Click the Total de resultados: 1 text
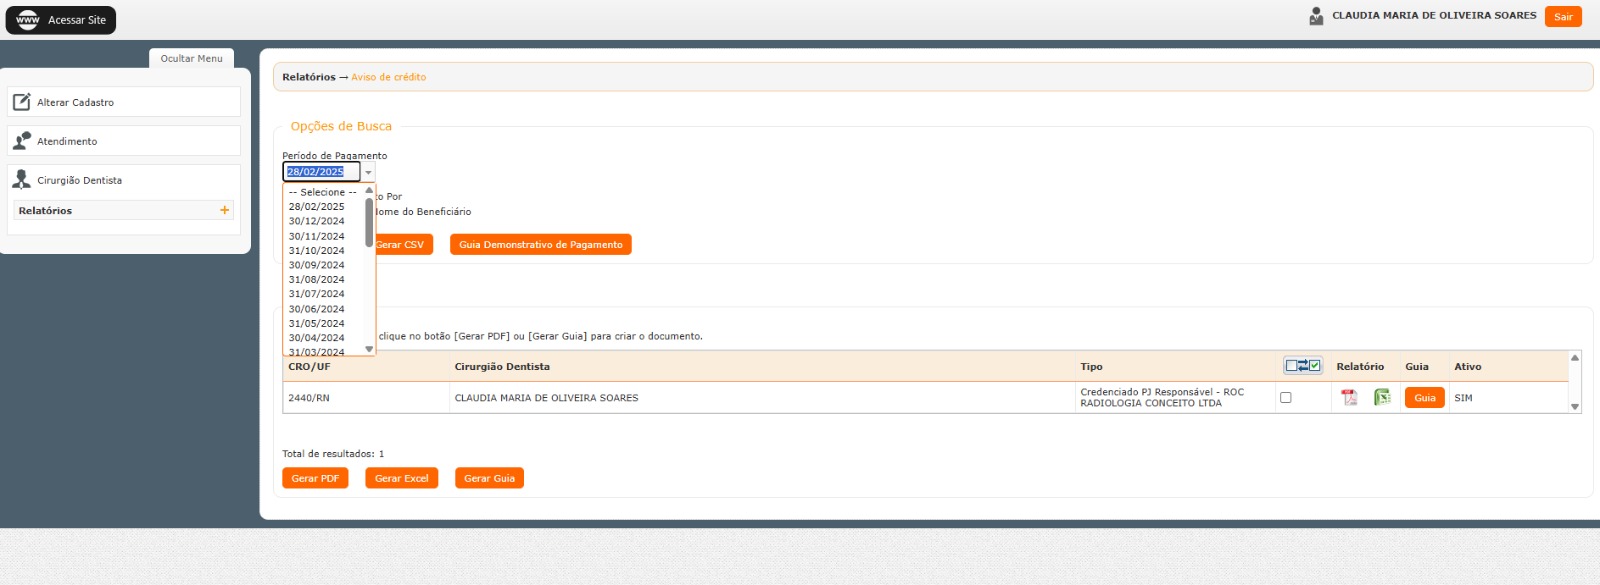 click(333, 454)
